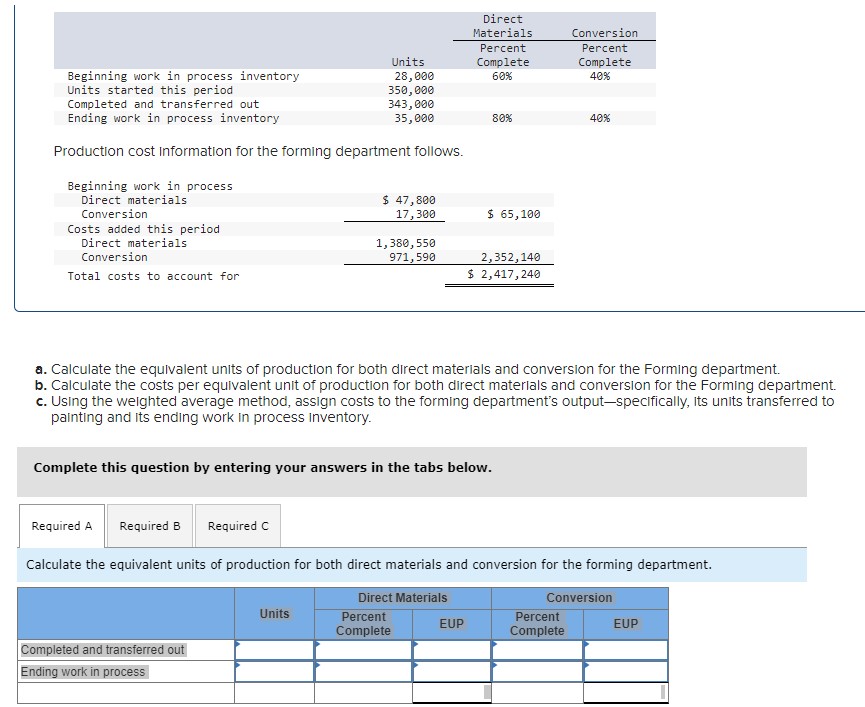Select Direct Materials Percent Complete for Completed and transferred out
This screenshot has width=865, height=707.
364,650
